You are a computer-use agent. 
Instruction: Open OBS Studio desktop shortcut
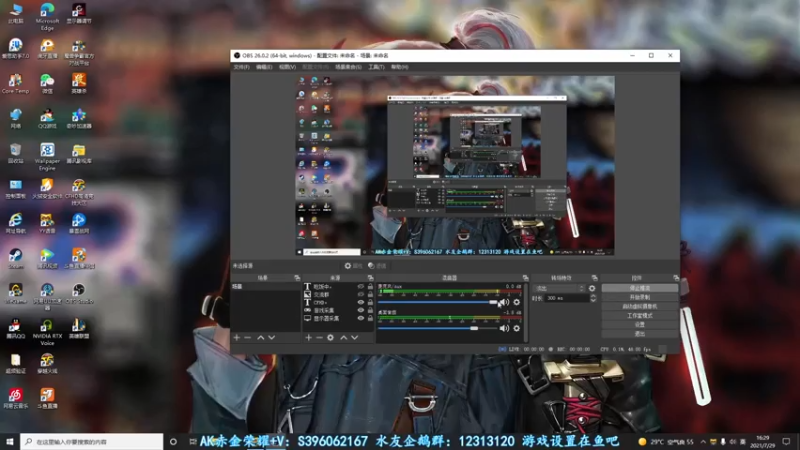pos(79,293)
